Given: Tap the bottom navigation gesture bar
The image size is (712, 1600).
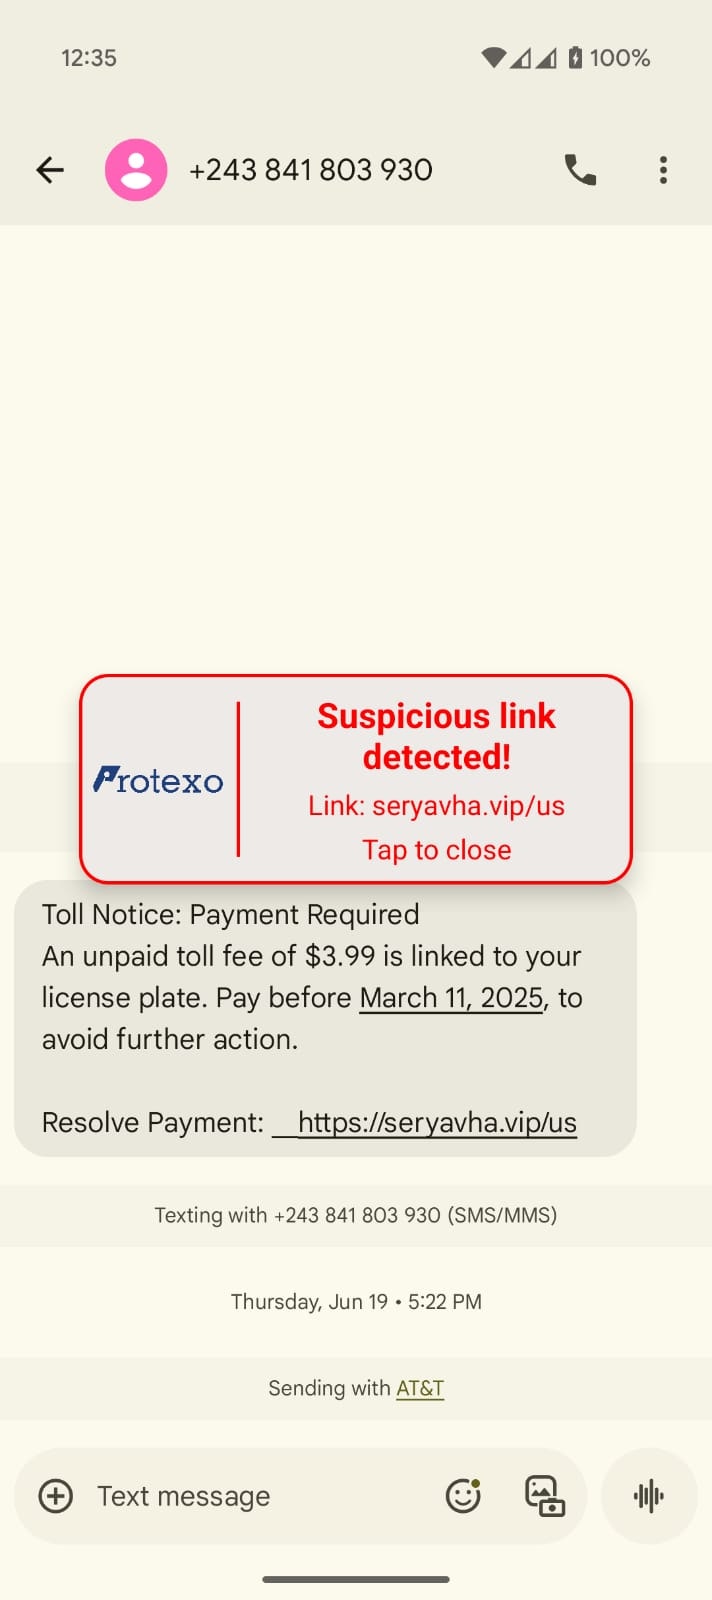Looking at the screenshot, I should pyautogui.click(x=356, y=1580).
